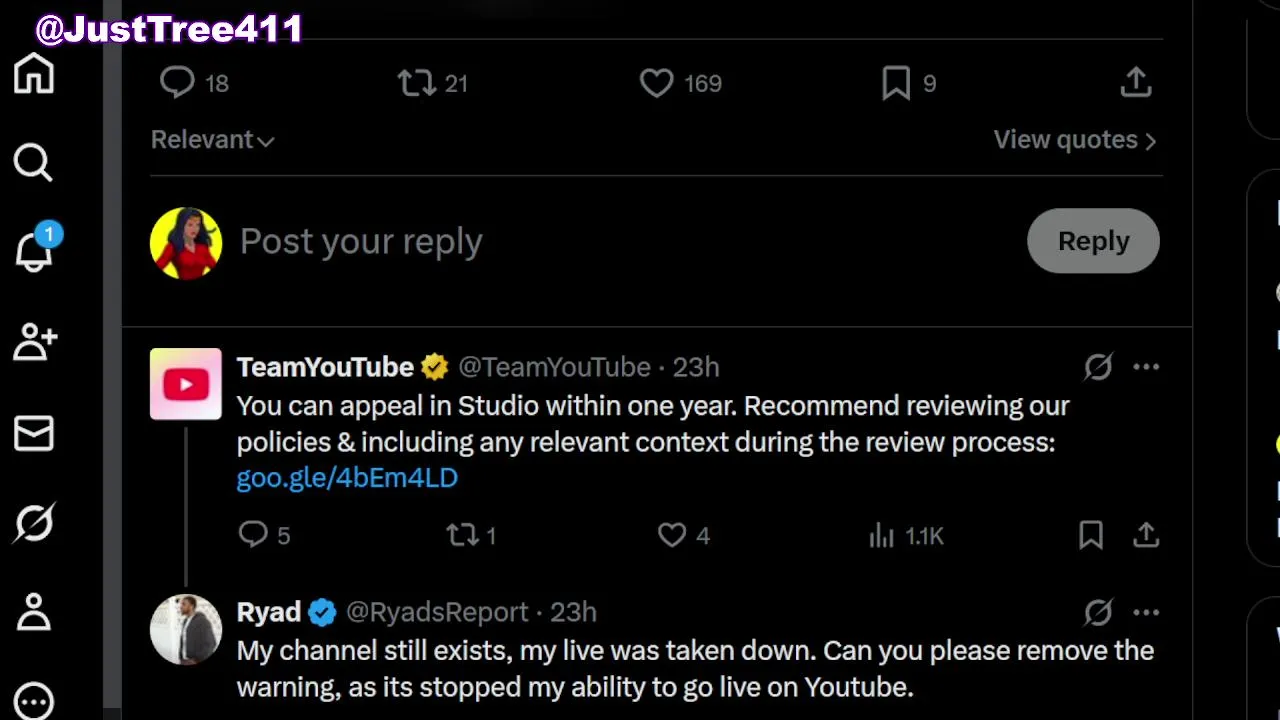Open three-dot menu on Ryad's reply
This screenshot has width=1280, height=720.
coord(1146,612)
